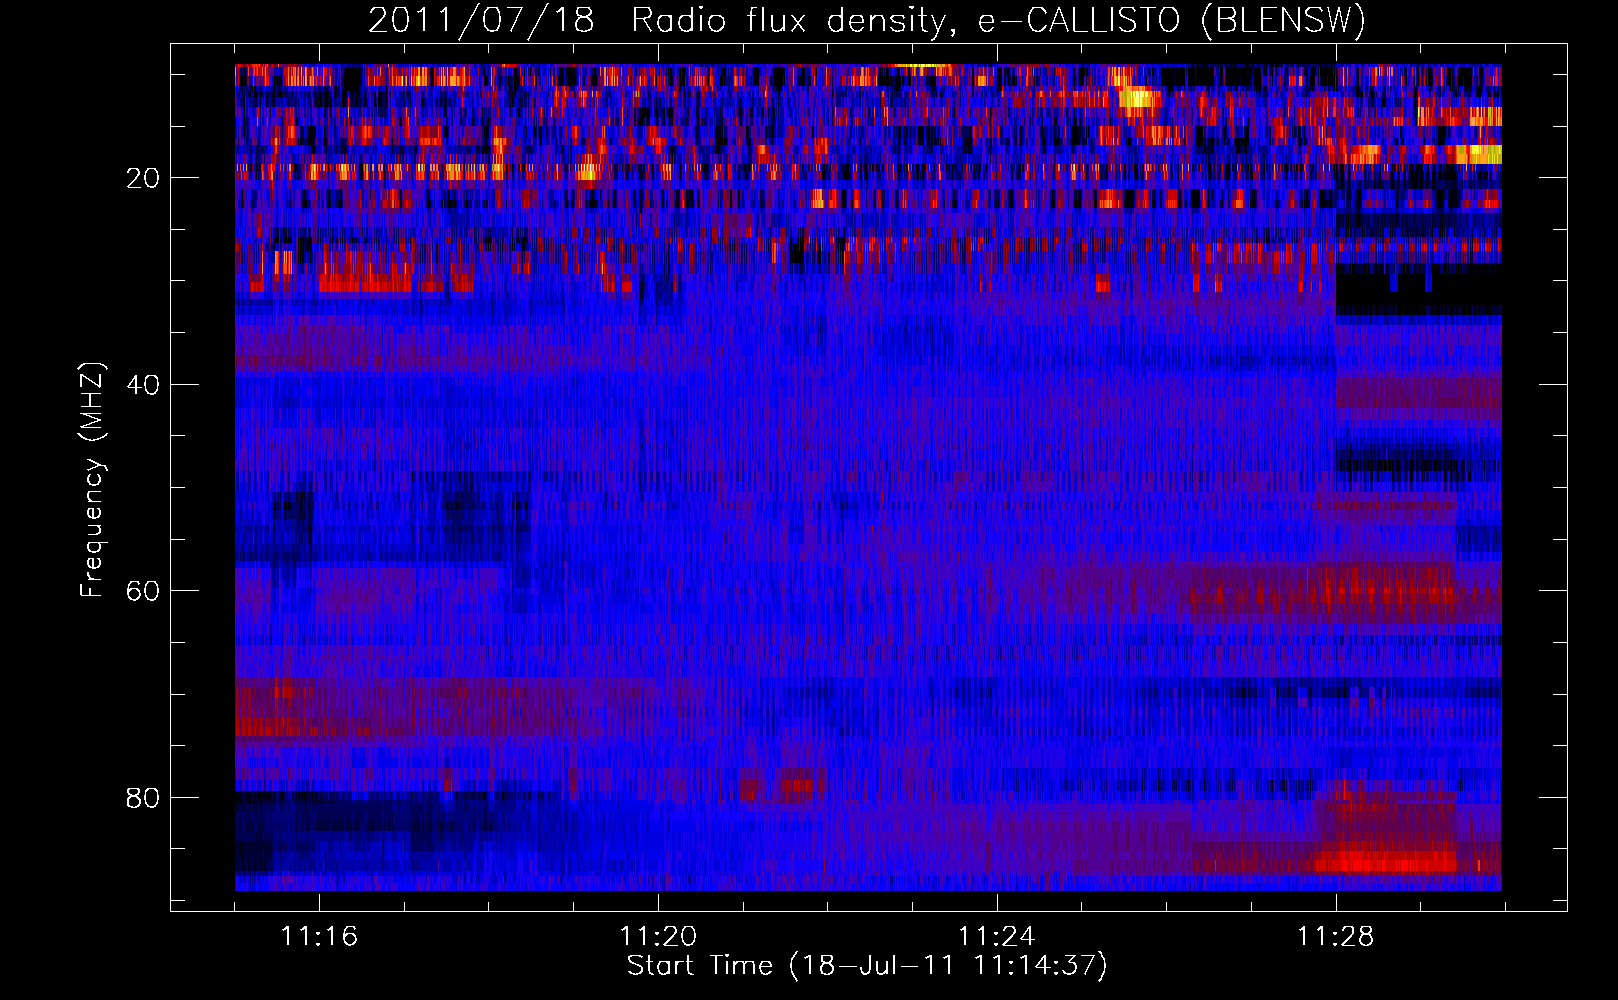This screenshot has width=1618, height=1000.
Task: Click the 60 frequency tick label
Action: 143,591
